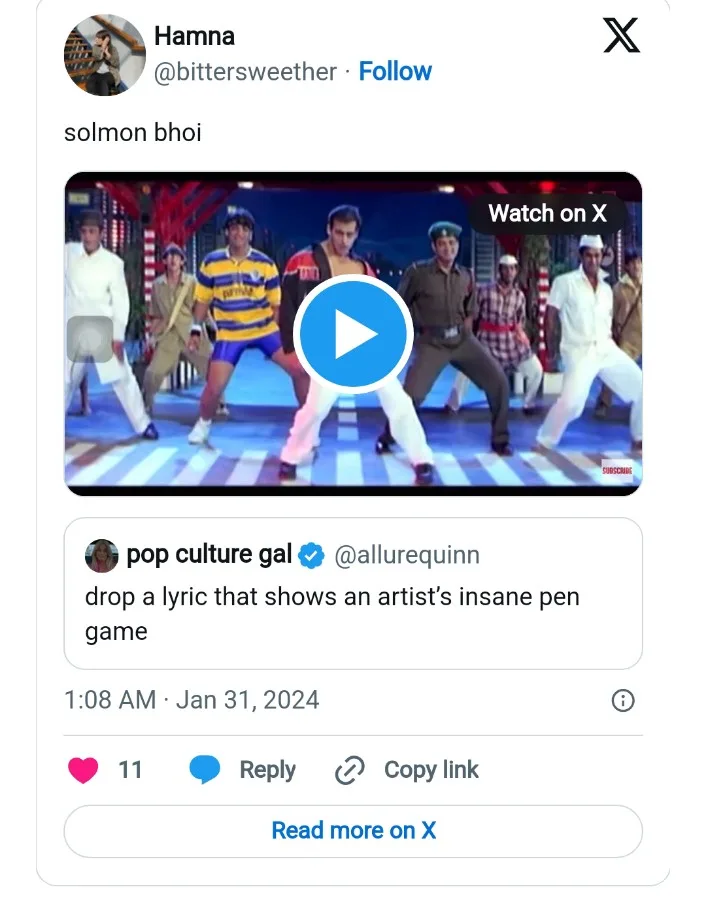
Task: Click the blue reply speech bubble icon
Action: (x=205, y=770)
